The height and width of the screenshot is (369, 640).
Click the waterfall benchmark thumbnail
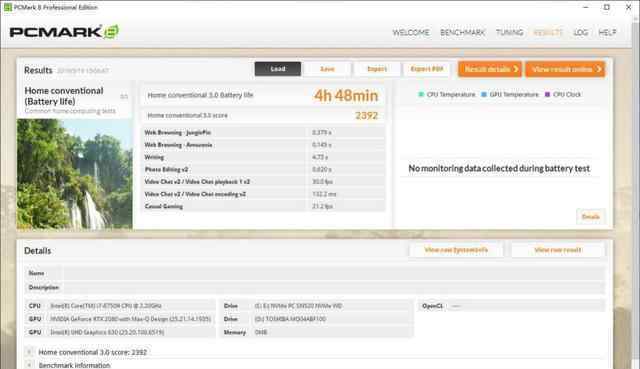(75, 174)
